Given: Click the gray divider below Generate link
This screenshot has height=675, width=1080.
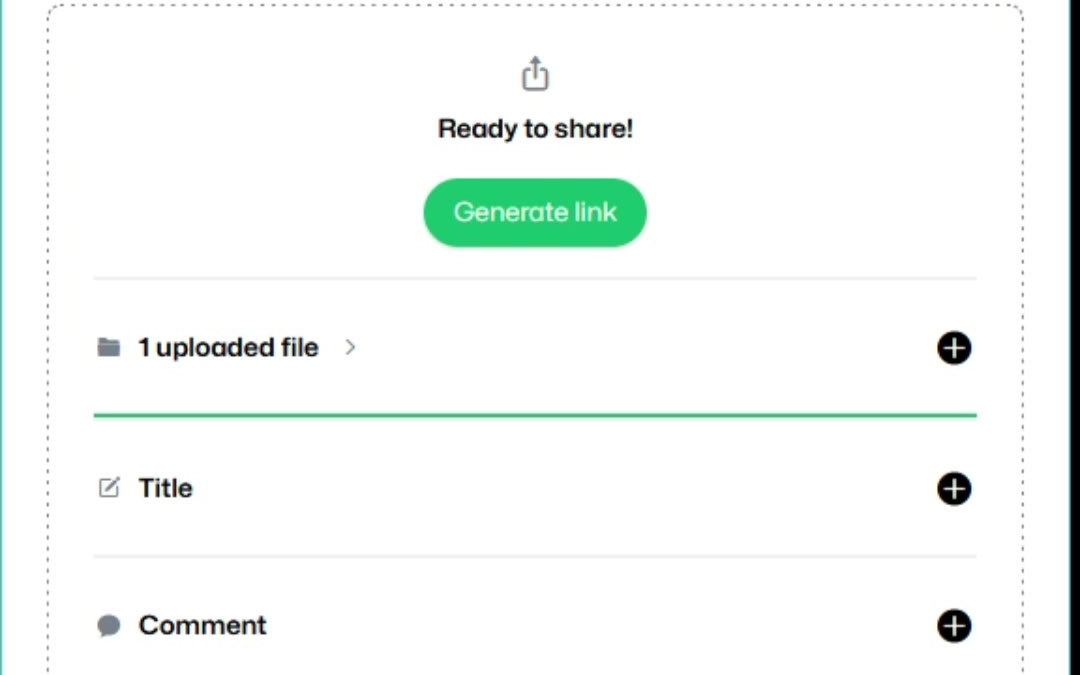Looking at the screenshot, I should [x=535, y=278].
